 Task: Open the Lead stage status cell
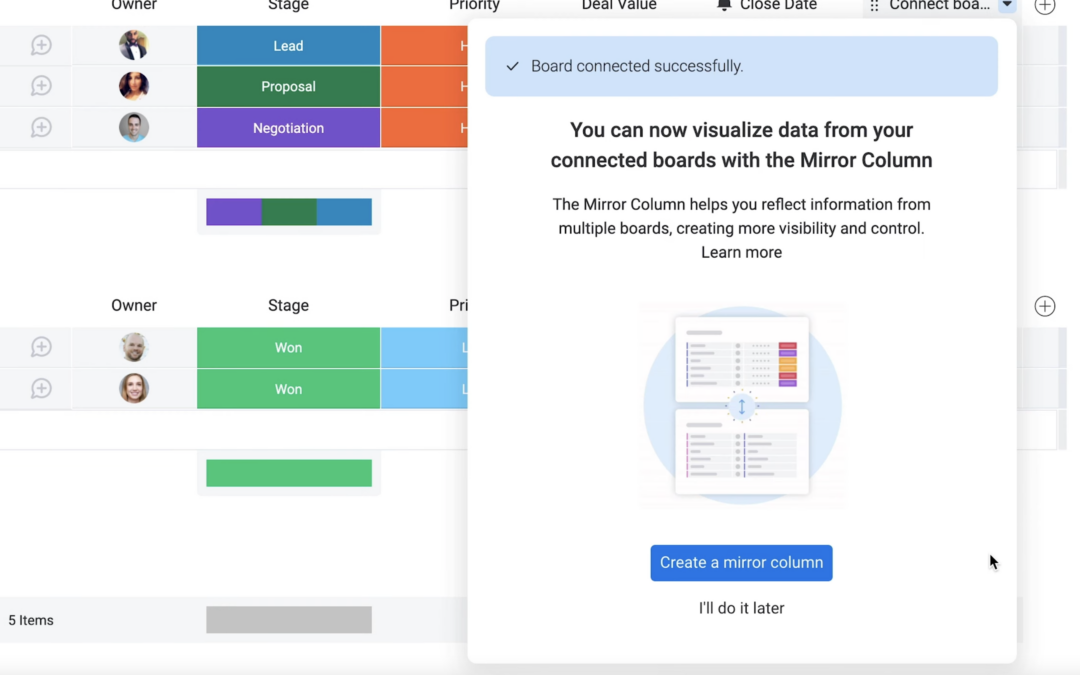(288, 46)
